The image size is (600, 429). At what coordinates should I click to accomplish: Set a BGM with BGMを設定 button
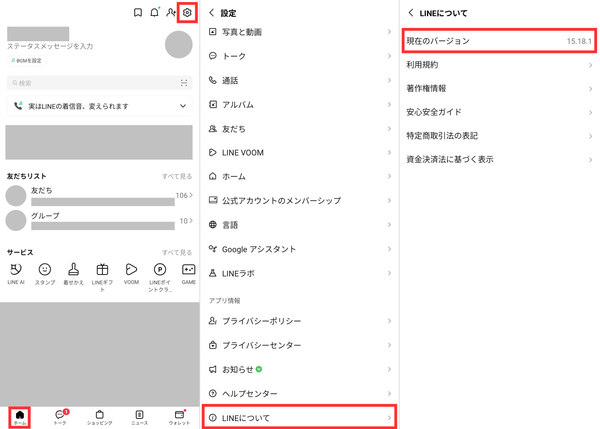27,60
